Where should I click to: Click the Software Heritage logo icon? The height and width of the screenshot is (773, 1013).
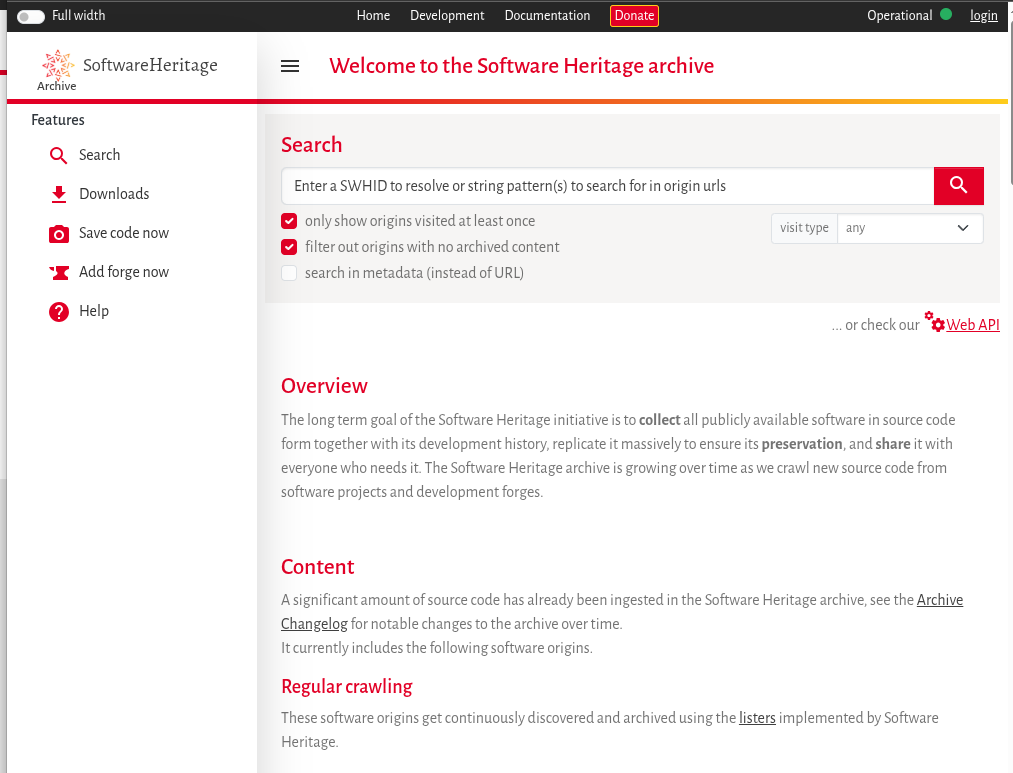[x=57, y=66]
